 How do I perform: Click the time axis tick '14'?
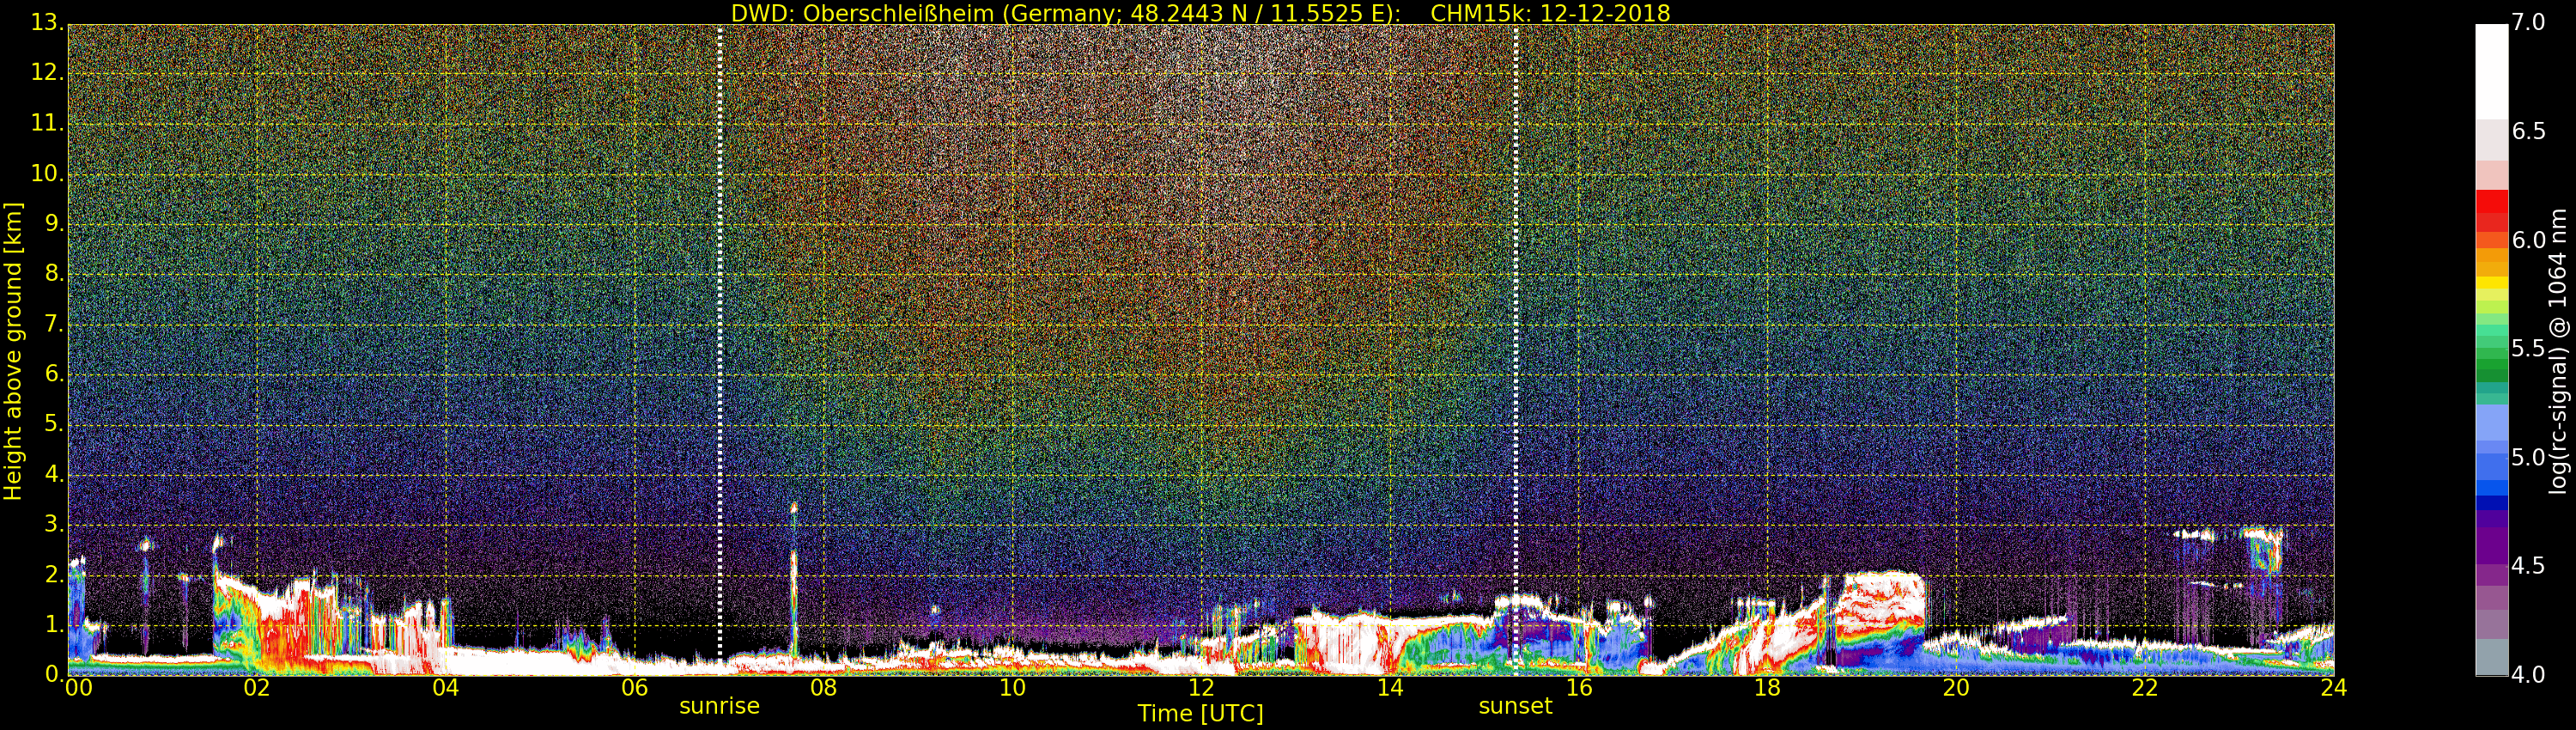coord(1390,688)
